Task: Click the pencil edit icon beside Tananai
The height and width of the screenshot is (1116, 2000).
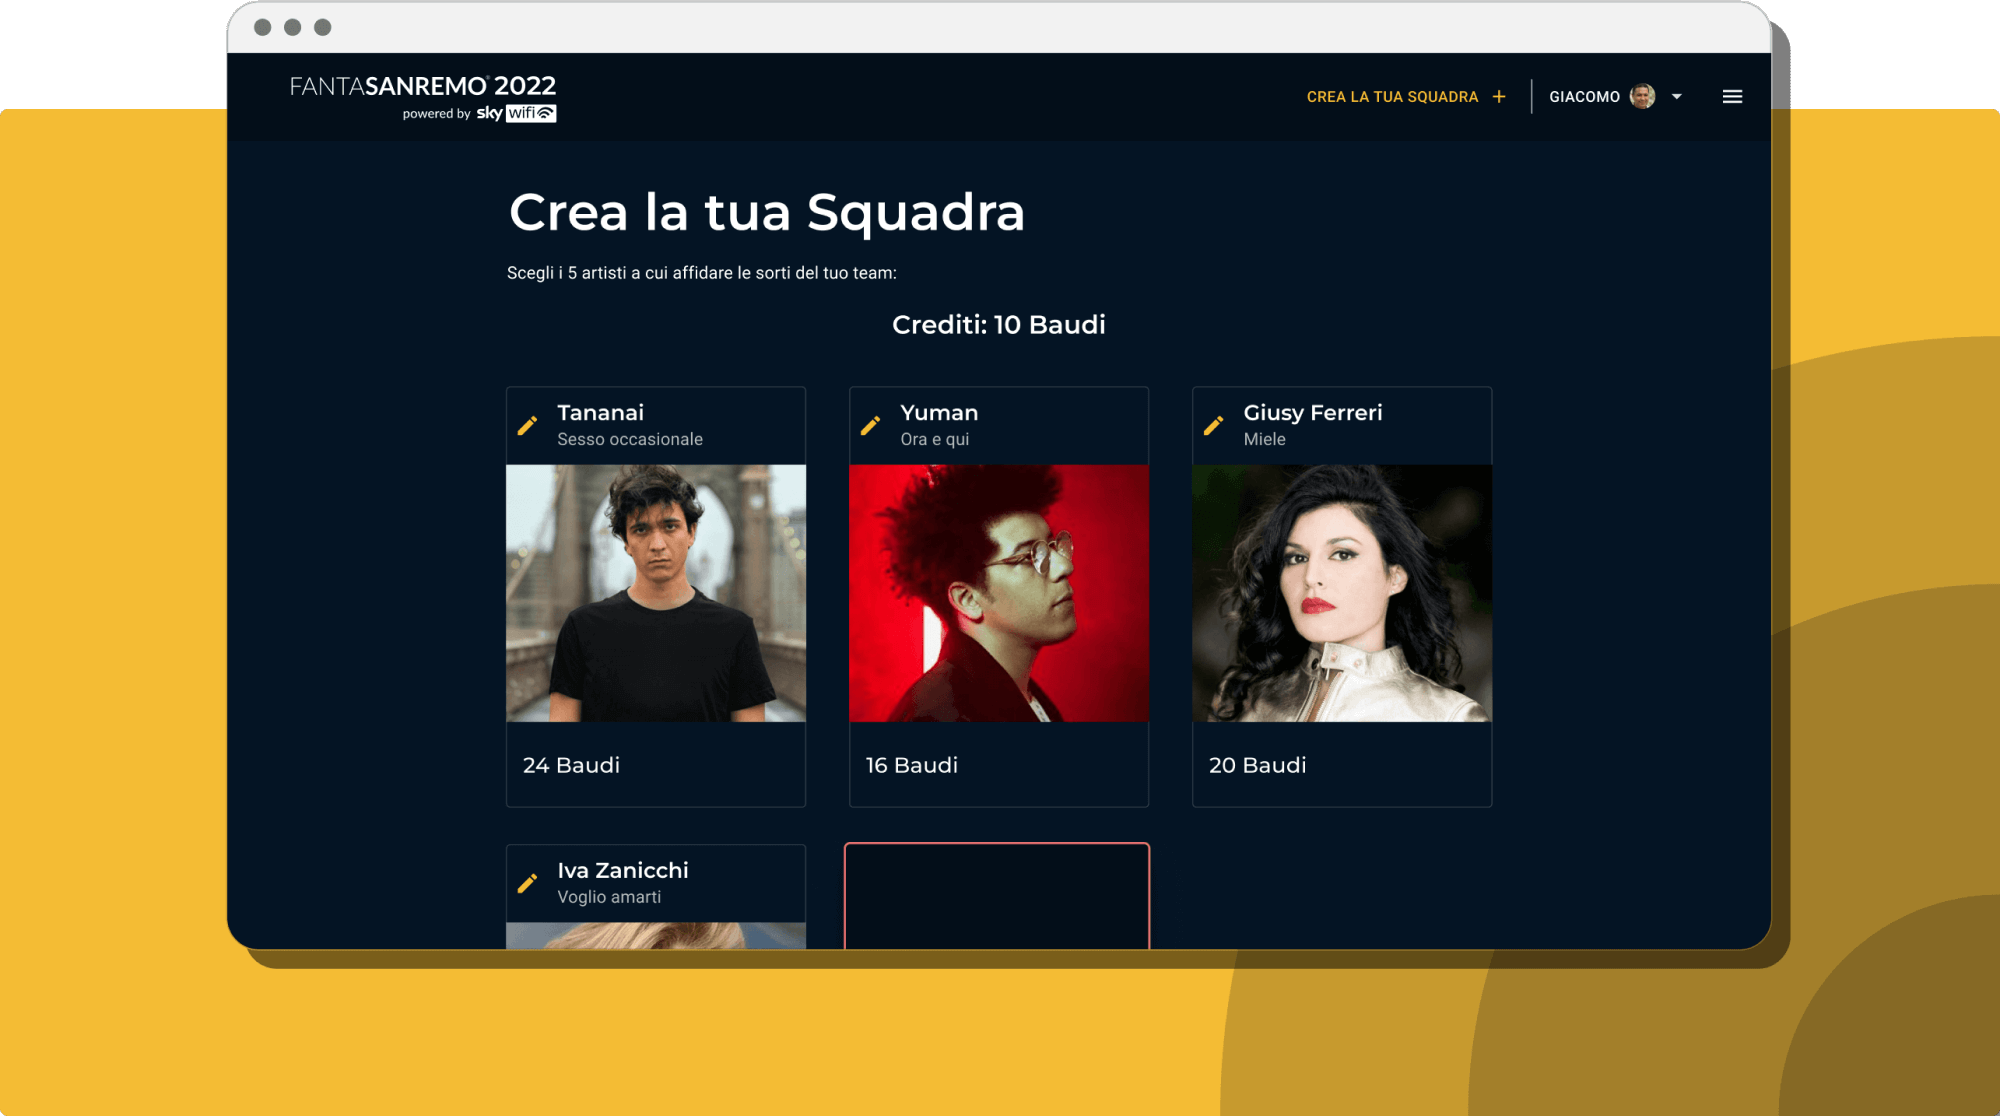Action: pyautogui.click(x=527, y=426)
